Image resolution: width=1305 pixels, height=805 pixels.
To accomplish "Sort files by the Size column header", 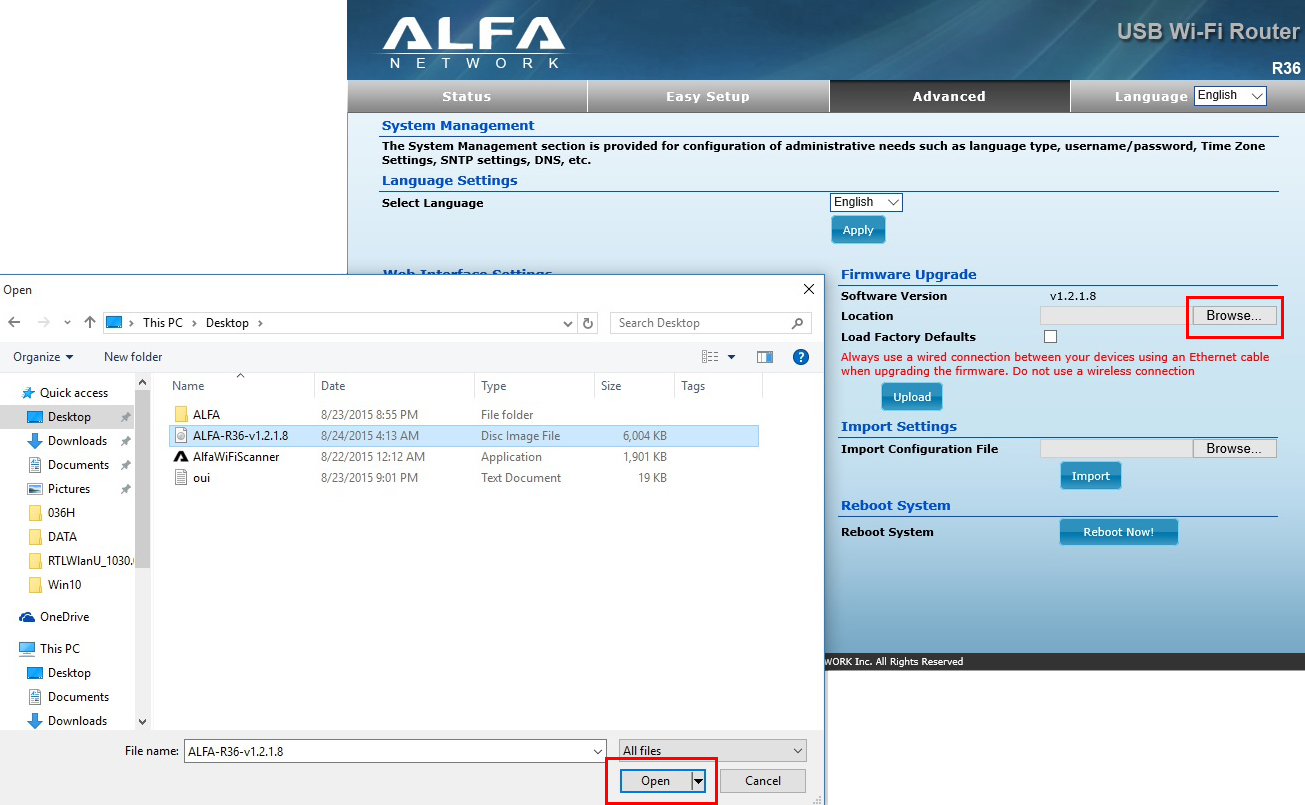I will pyautogui.click(x=611, y=386).
